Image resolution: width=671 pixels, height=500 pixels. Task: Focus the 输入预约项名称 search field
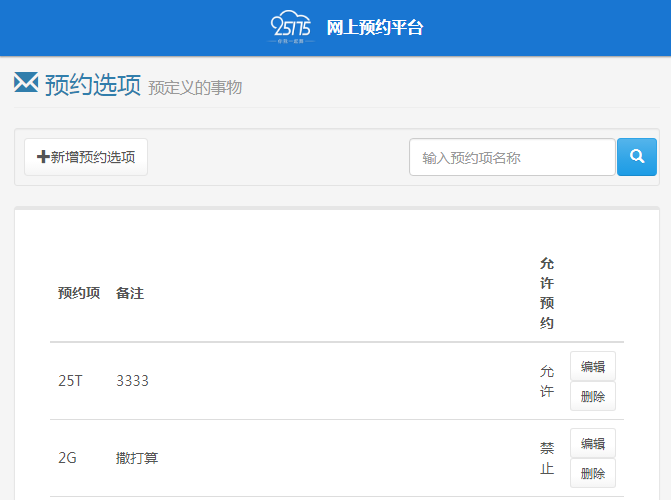tap(512, 157)
